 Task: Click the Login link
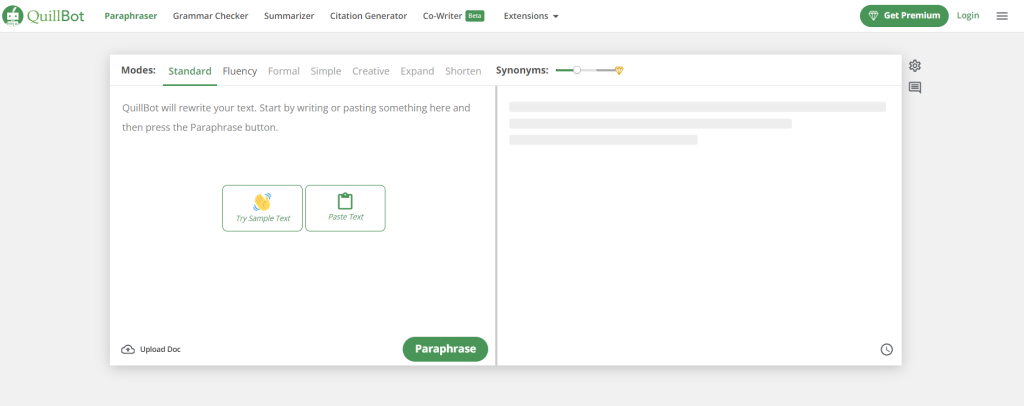(968, 16)
